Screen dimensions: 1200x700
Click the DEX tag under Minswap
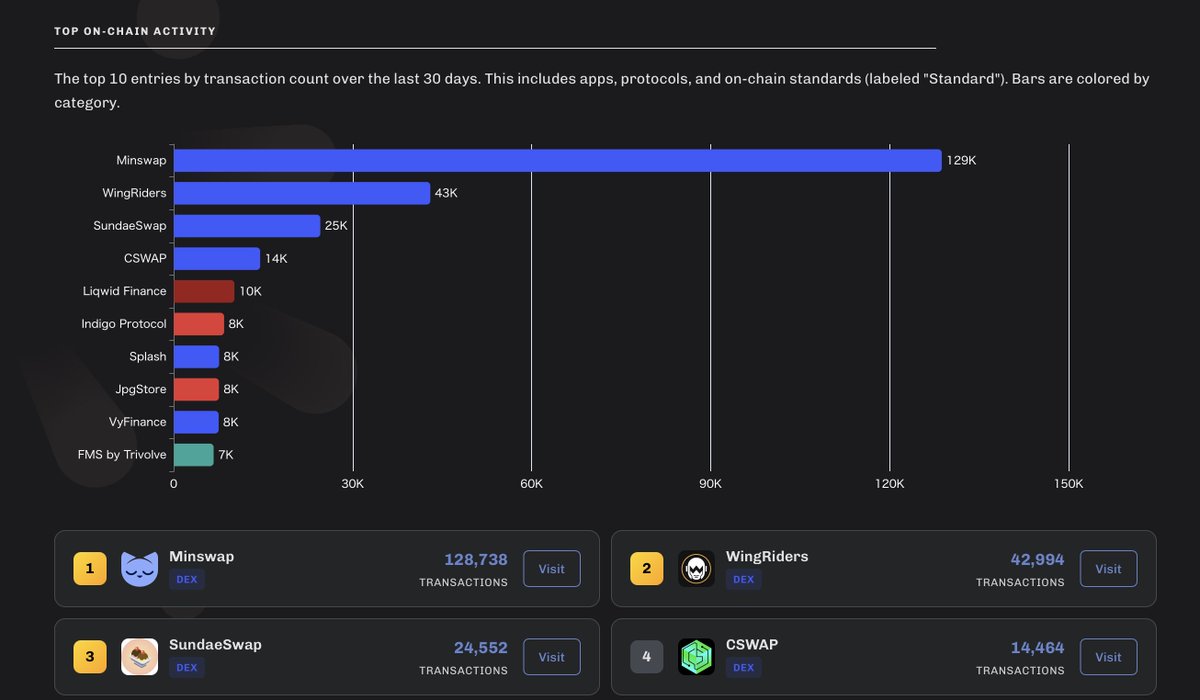click(187, 580)
